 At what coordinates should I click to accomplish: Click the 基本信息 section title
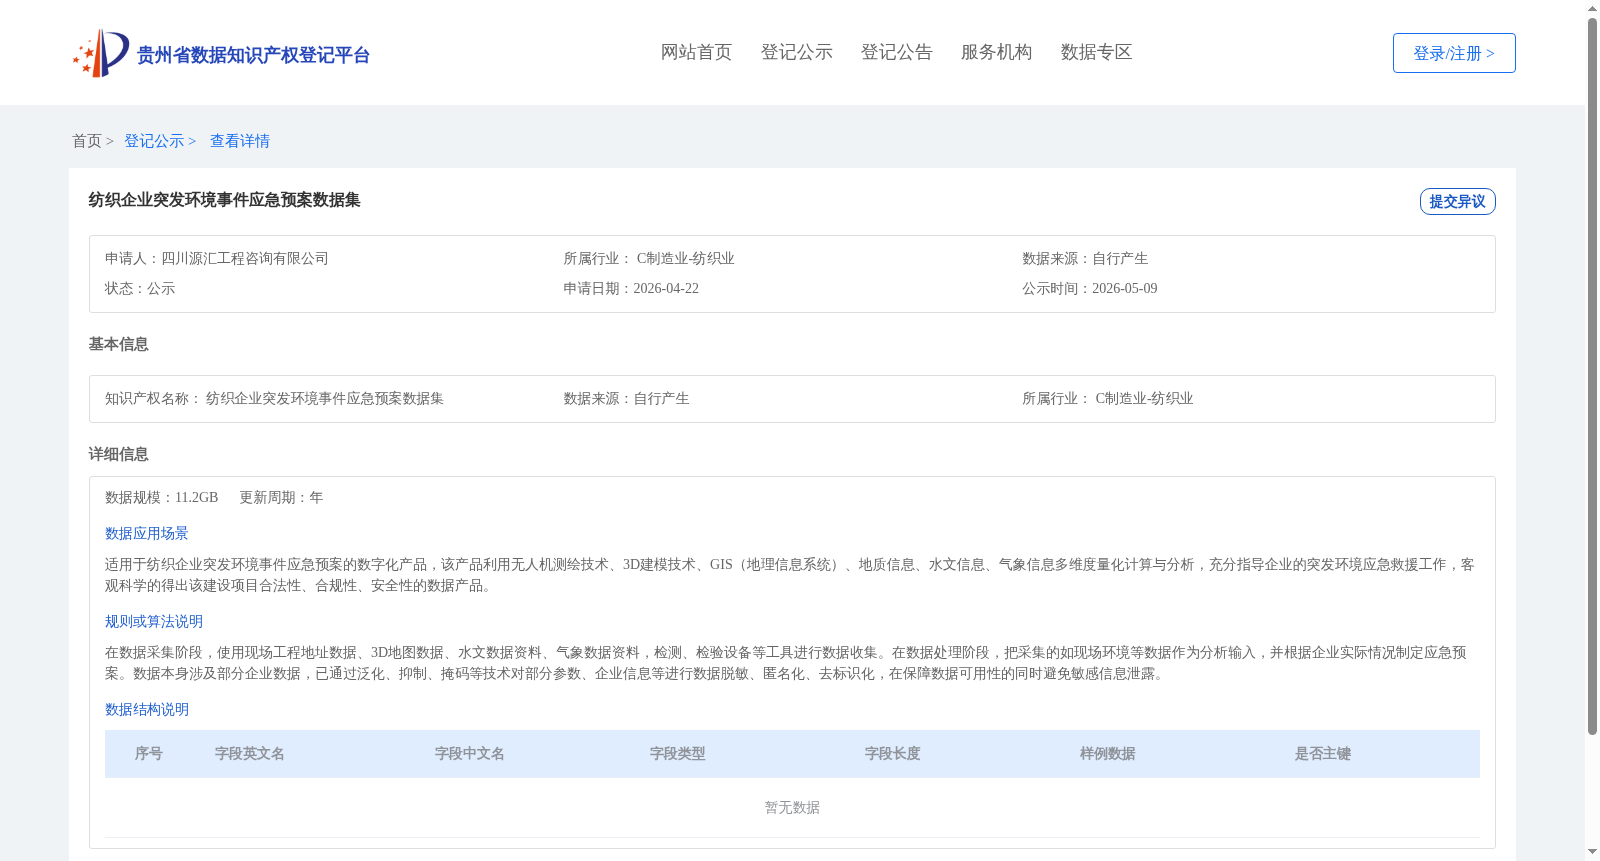[x=118, y=344]
